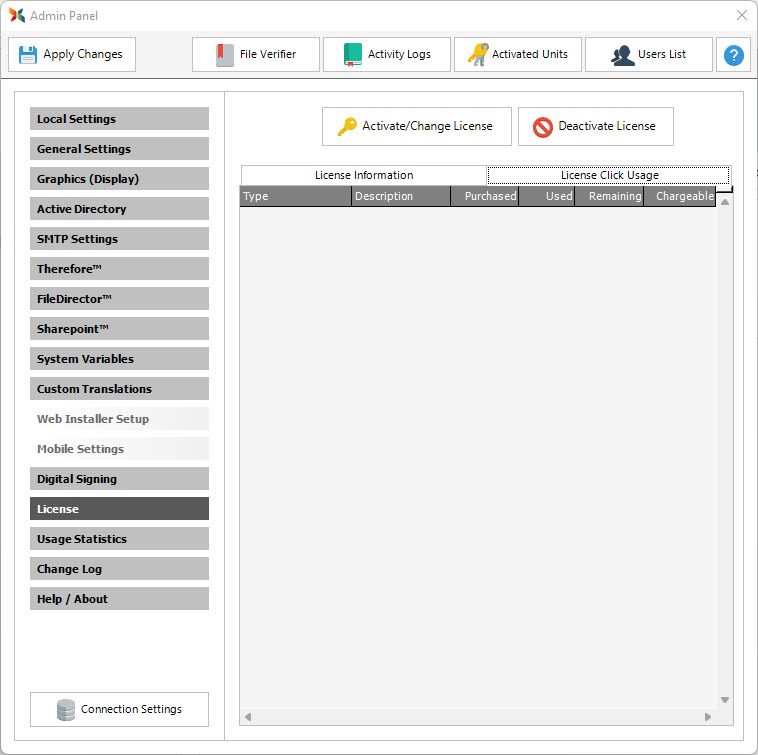Click the File Verifier button label
The width and height of the screenshot is (758, 755).
tap(268, 54)
